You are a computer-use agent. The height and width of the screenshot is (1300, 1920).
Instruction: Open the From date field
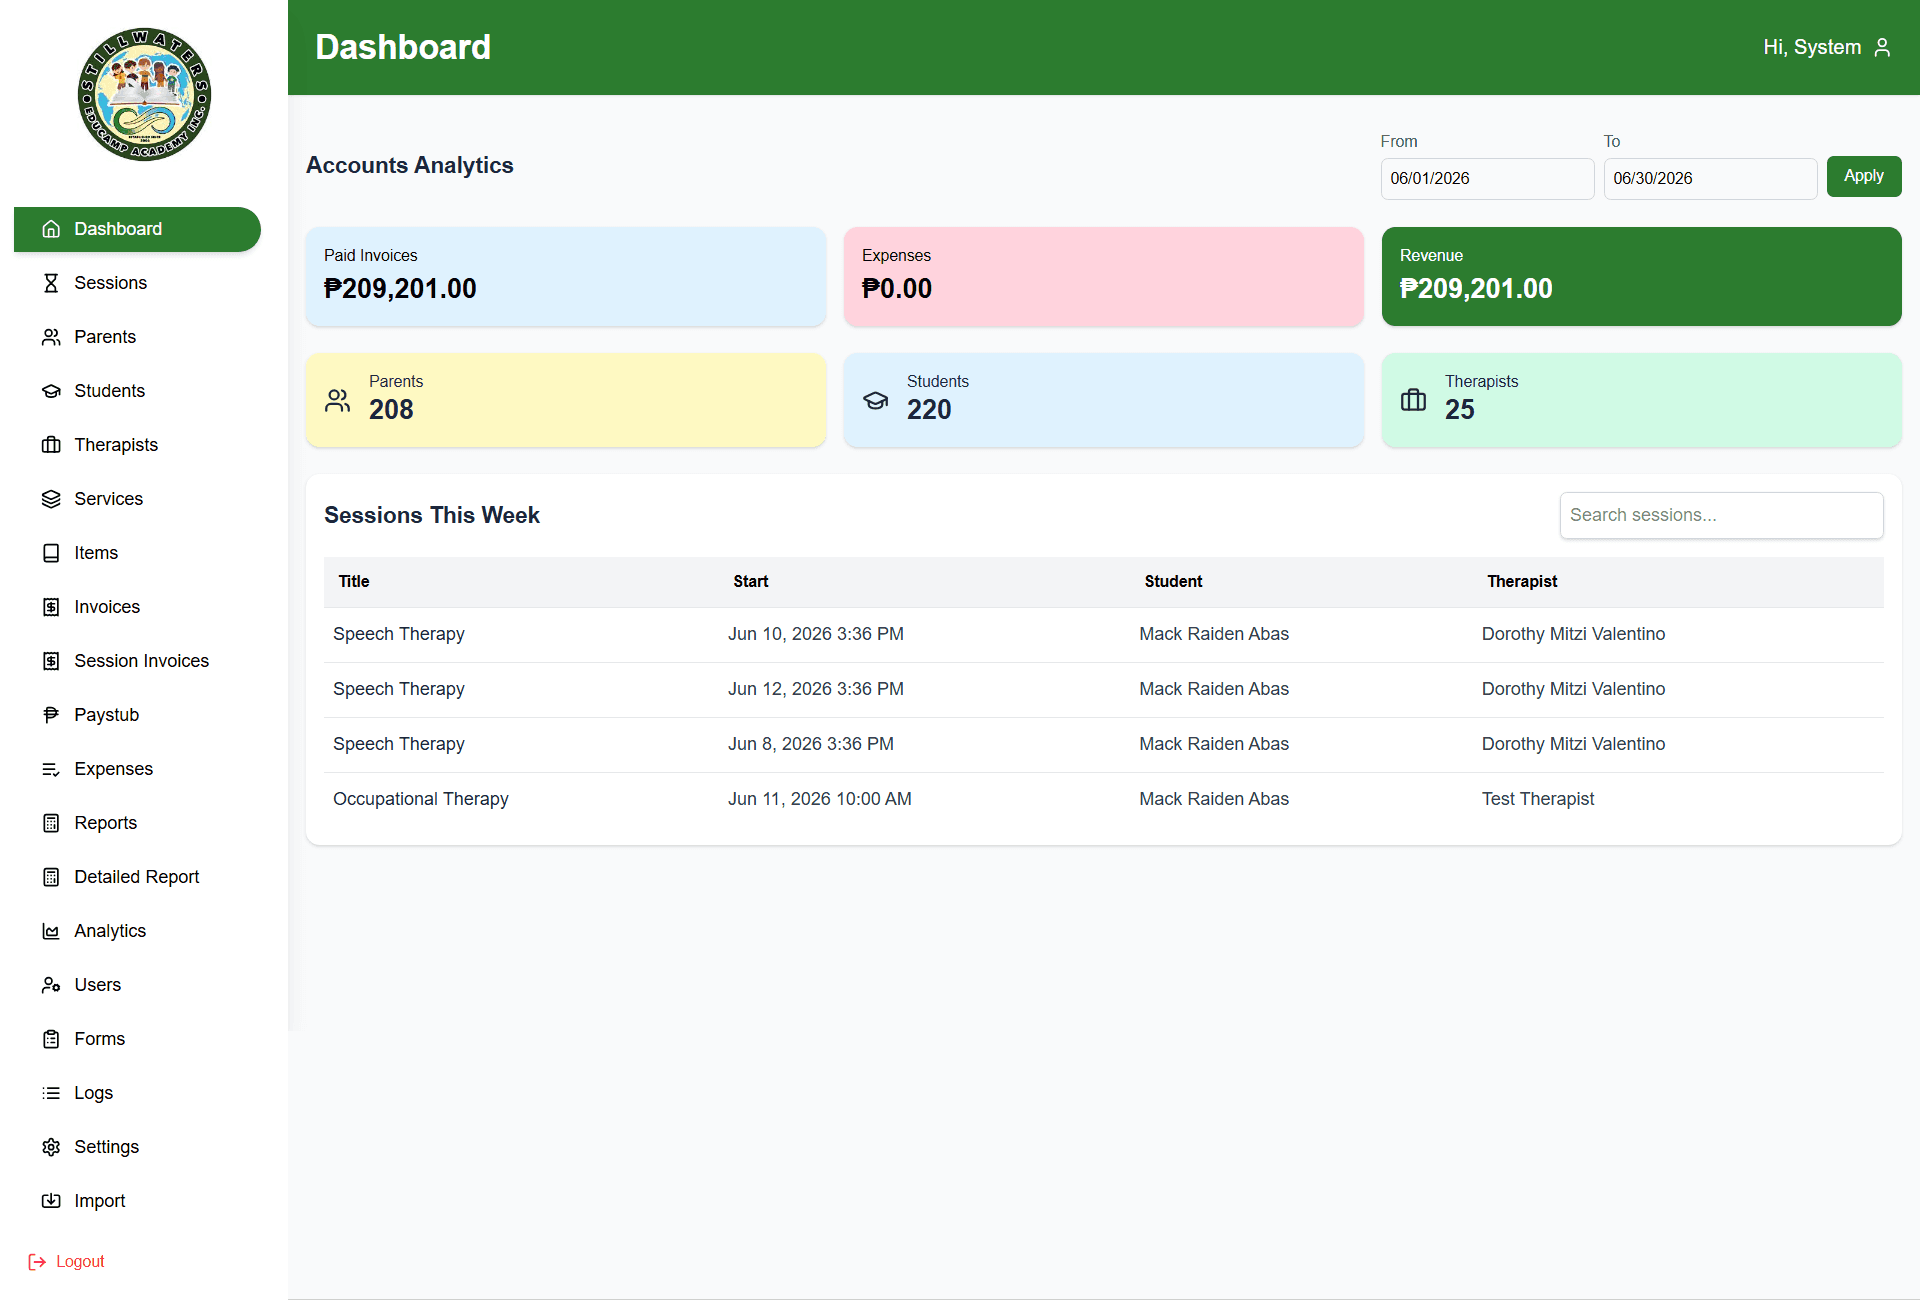tap(1487, 179)
